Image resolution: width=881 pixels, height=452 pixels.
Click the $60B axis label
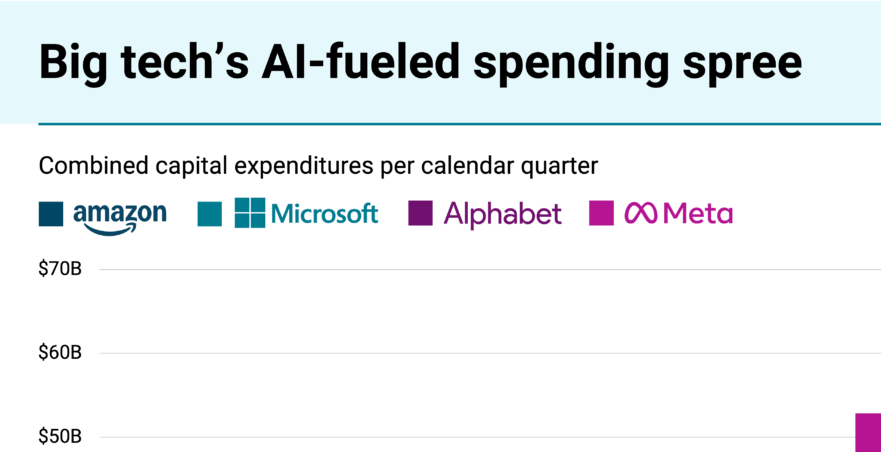click(60, 353)
